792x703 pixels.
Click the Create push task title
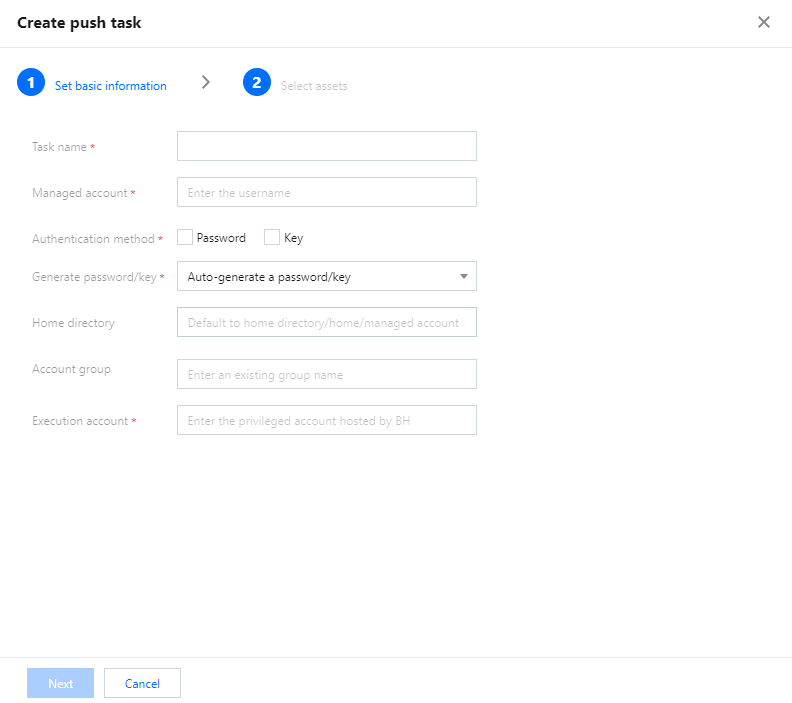click(79, 22)
